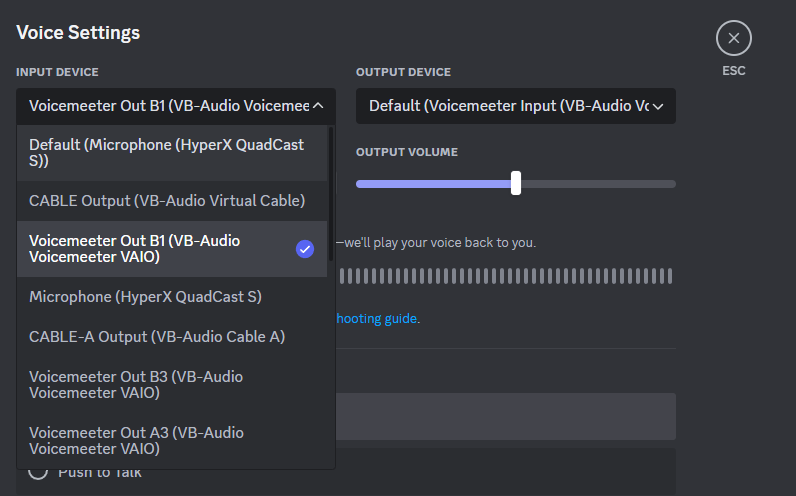
Task: Close Voice Settings with the X icon
Action: coord(733,39)
